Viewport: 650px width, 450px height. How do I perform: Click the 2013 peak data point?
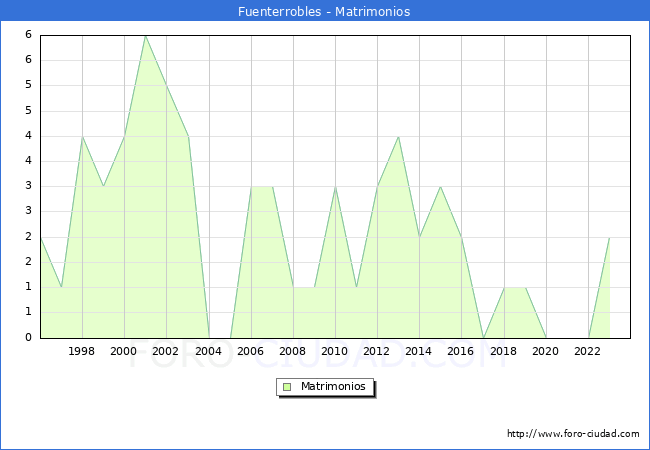(x=398, y=136)
